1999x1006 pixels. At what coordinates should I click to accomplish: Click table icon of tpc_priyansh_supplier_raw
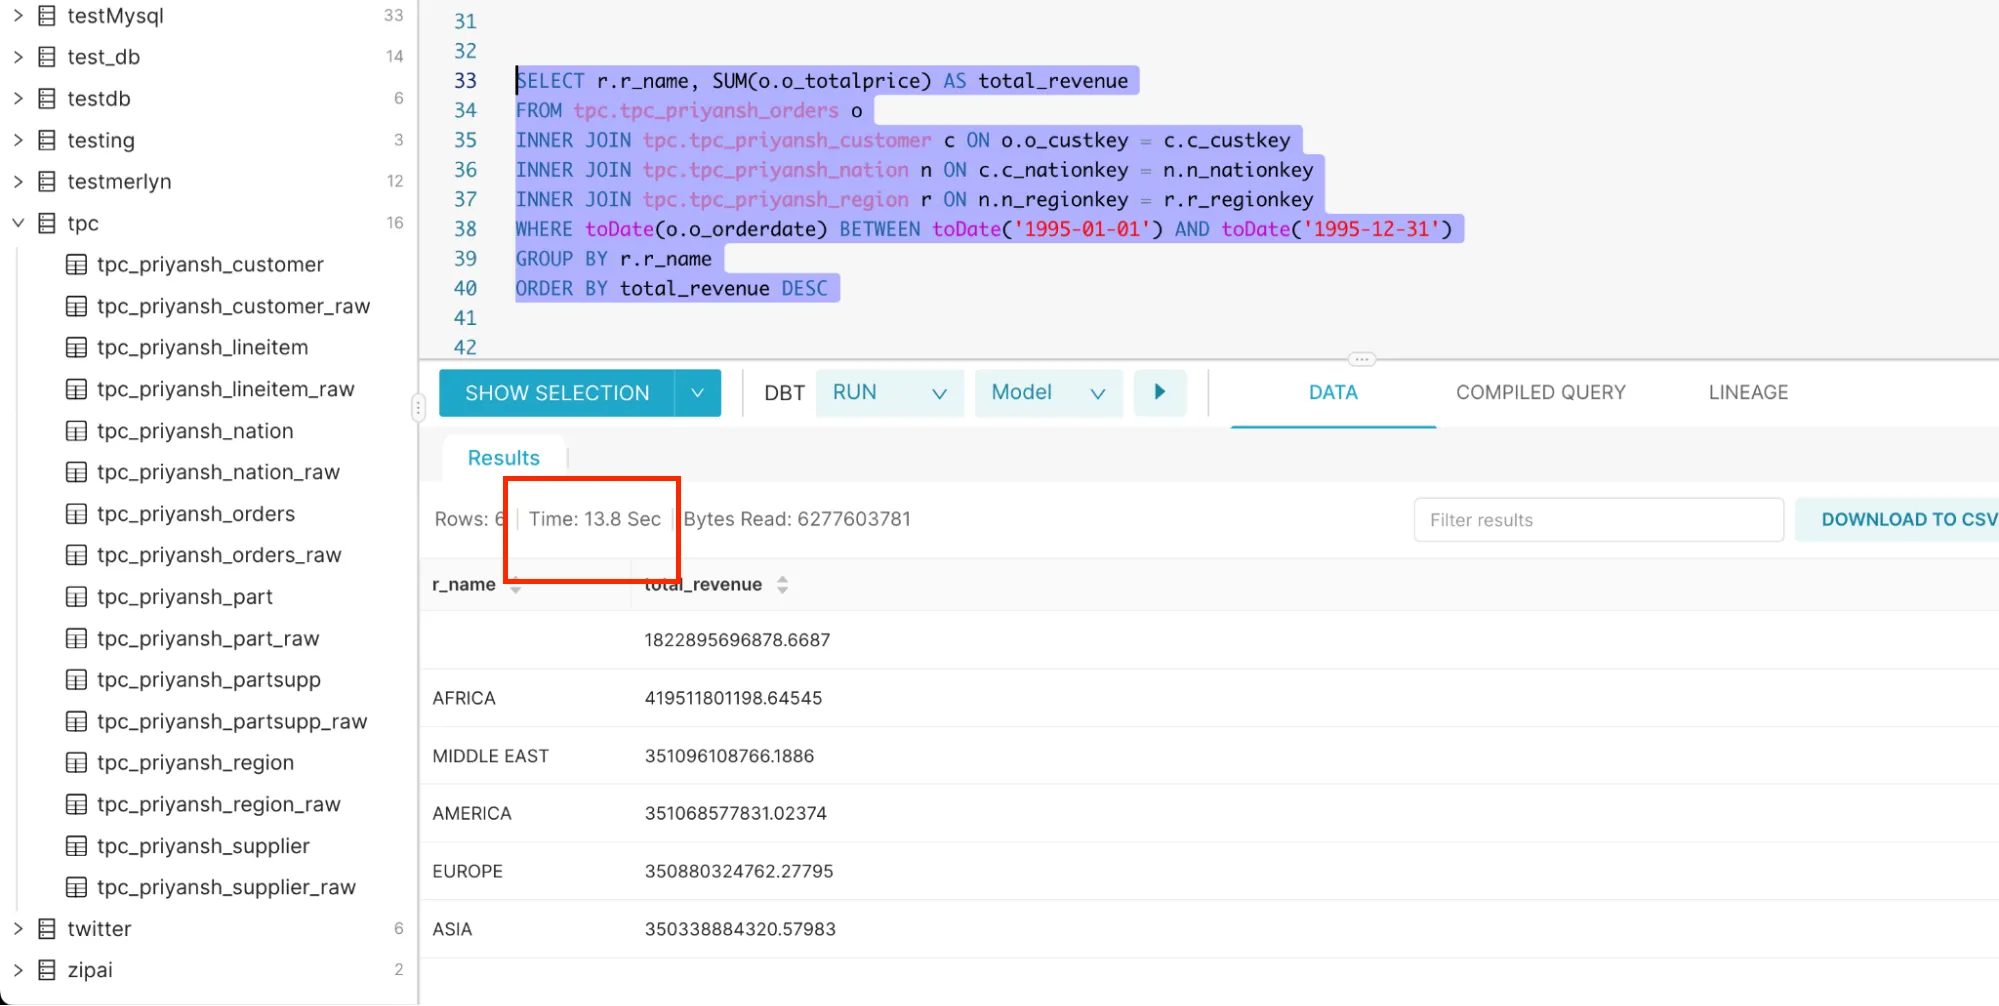(x=76, y=887)
